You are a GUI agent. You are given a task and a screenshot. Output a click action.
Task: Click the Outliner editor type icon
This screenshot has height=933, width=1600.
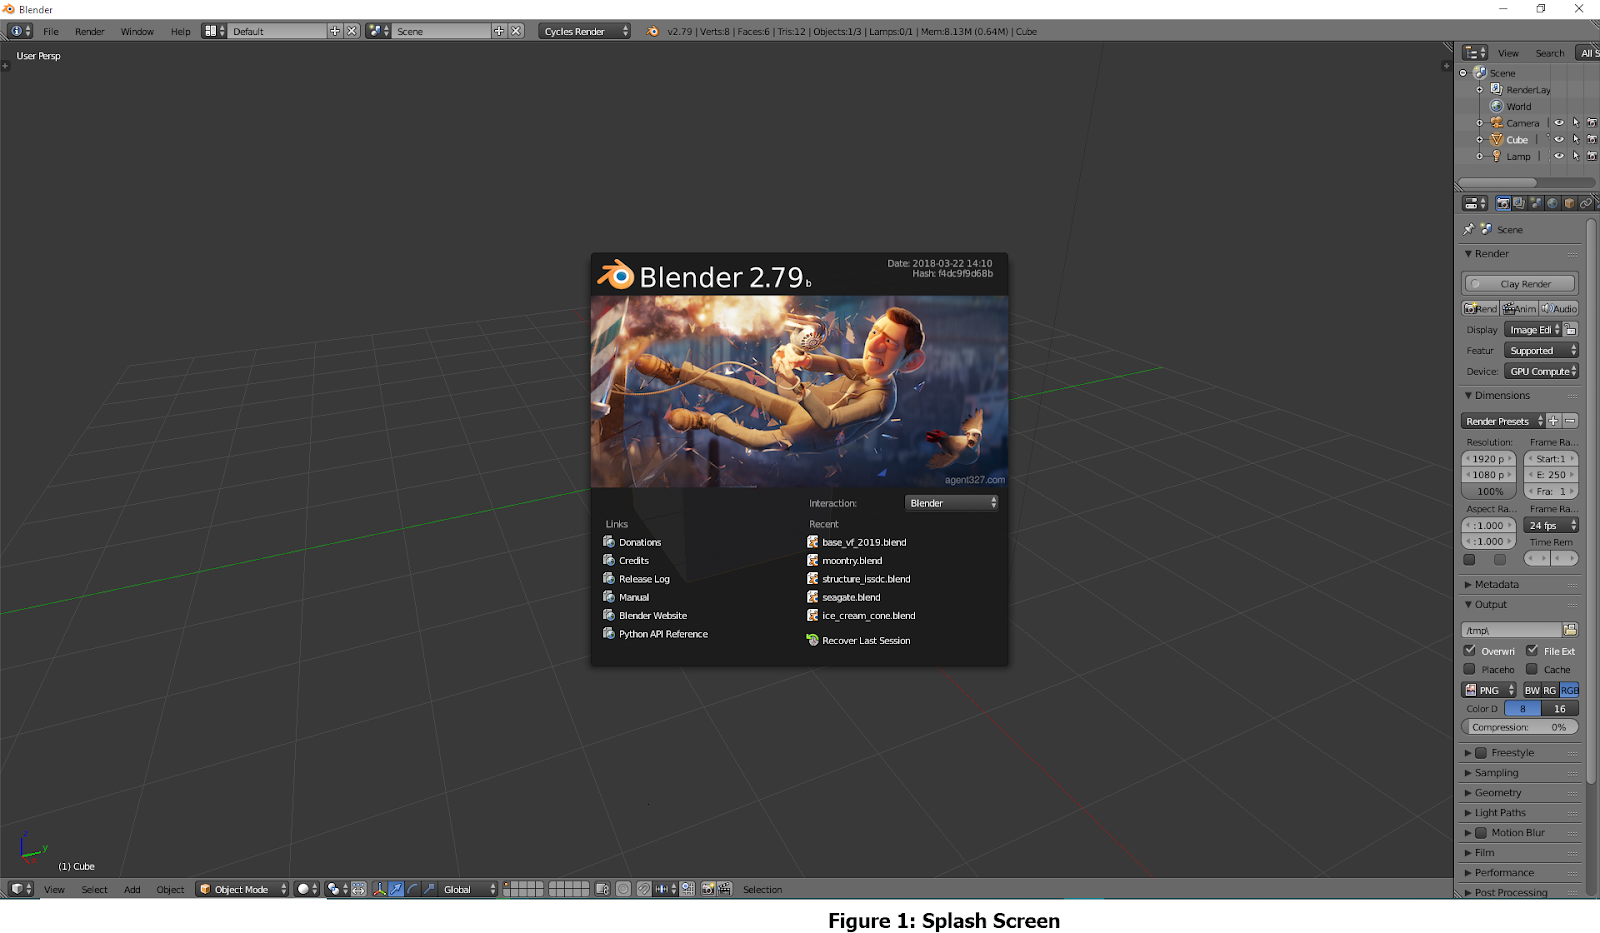point(1475,53)
